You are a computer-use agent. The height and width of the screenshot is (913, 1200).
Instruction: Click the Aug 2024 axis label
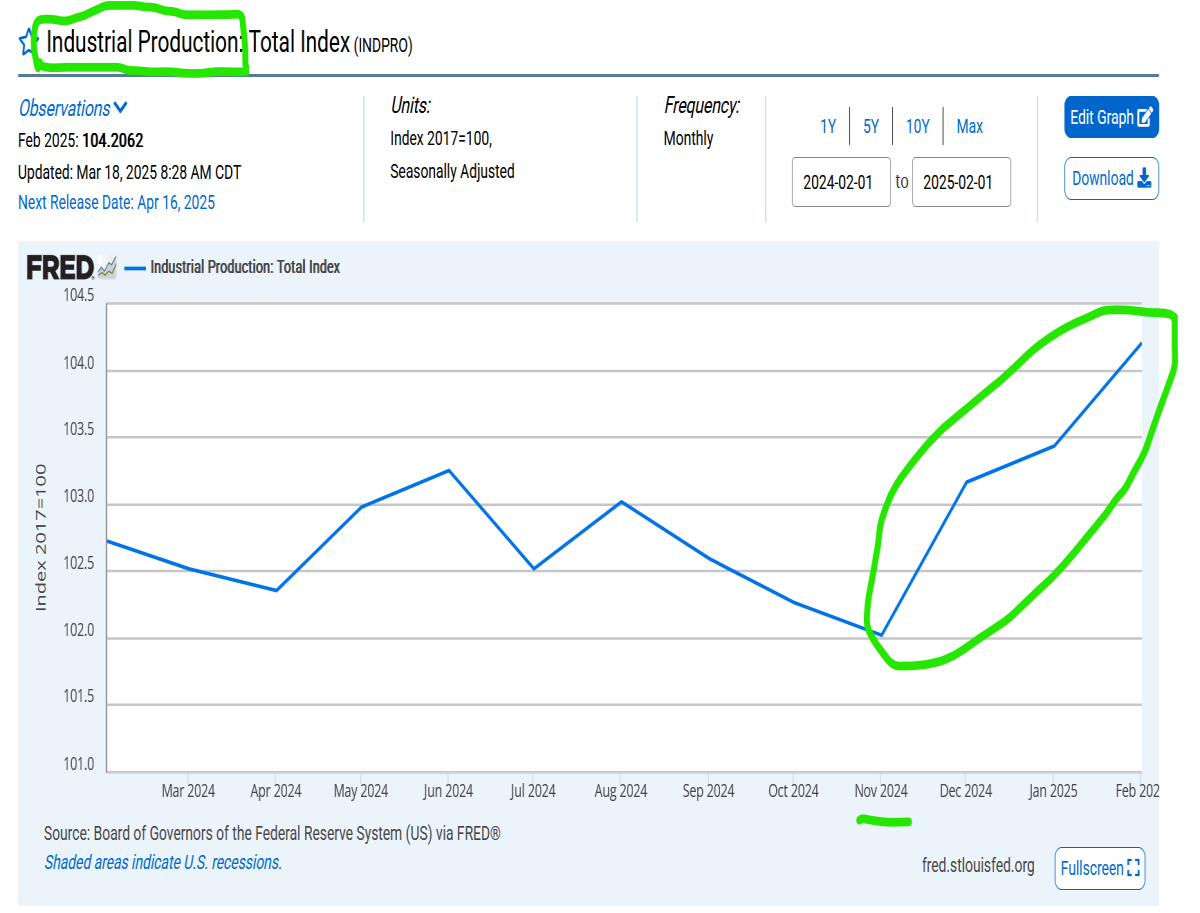(620, 791)
